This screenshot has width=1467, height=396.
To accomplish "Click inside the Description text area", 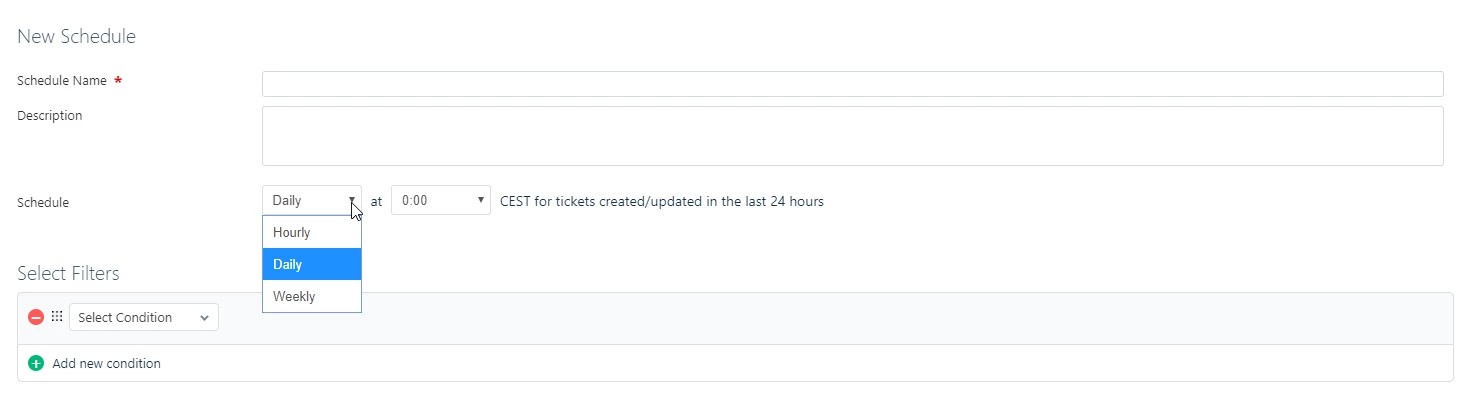I will click(853, 136).
